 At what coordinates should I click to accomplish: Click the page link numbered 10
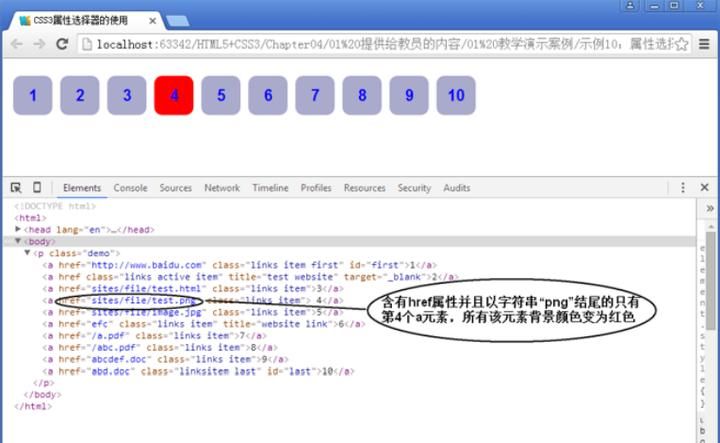point(456,95)
